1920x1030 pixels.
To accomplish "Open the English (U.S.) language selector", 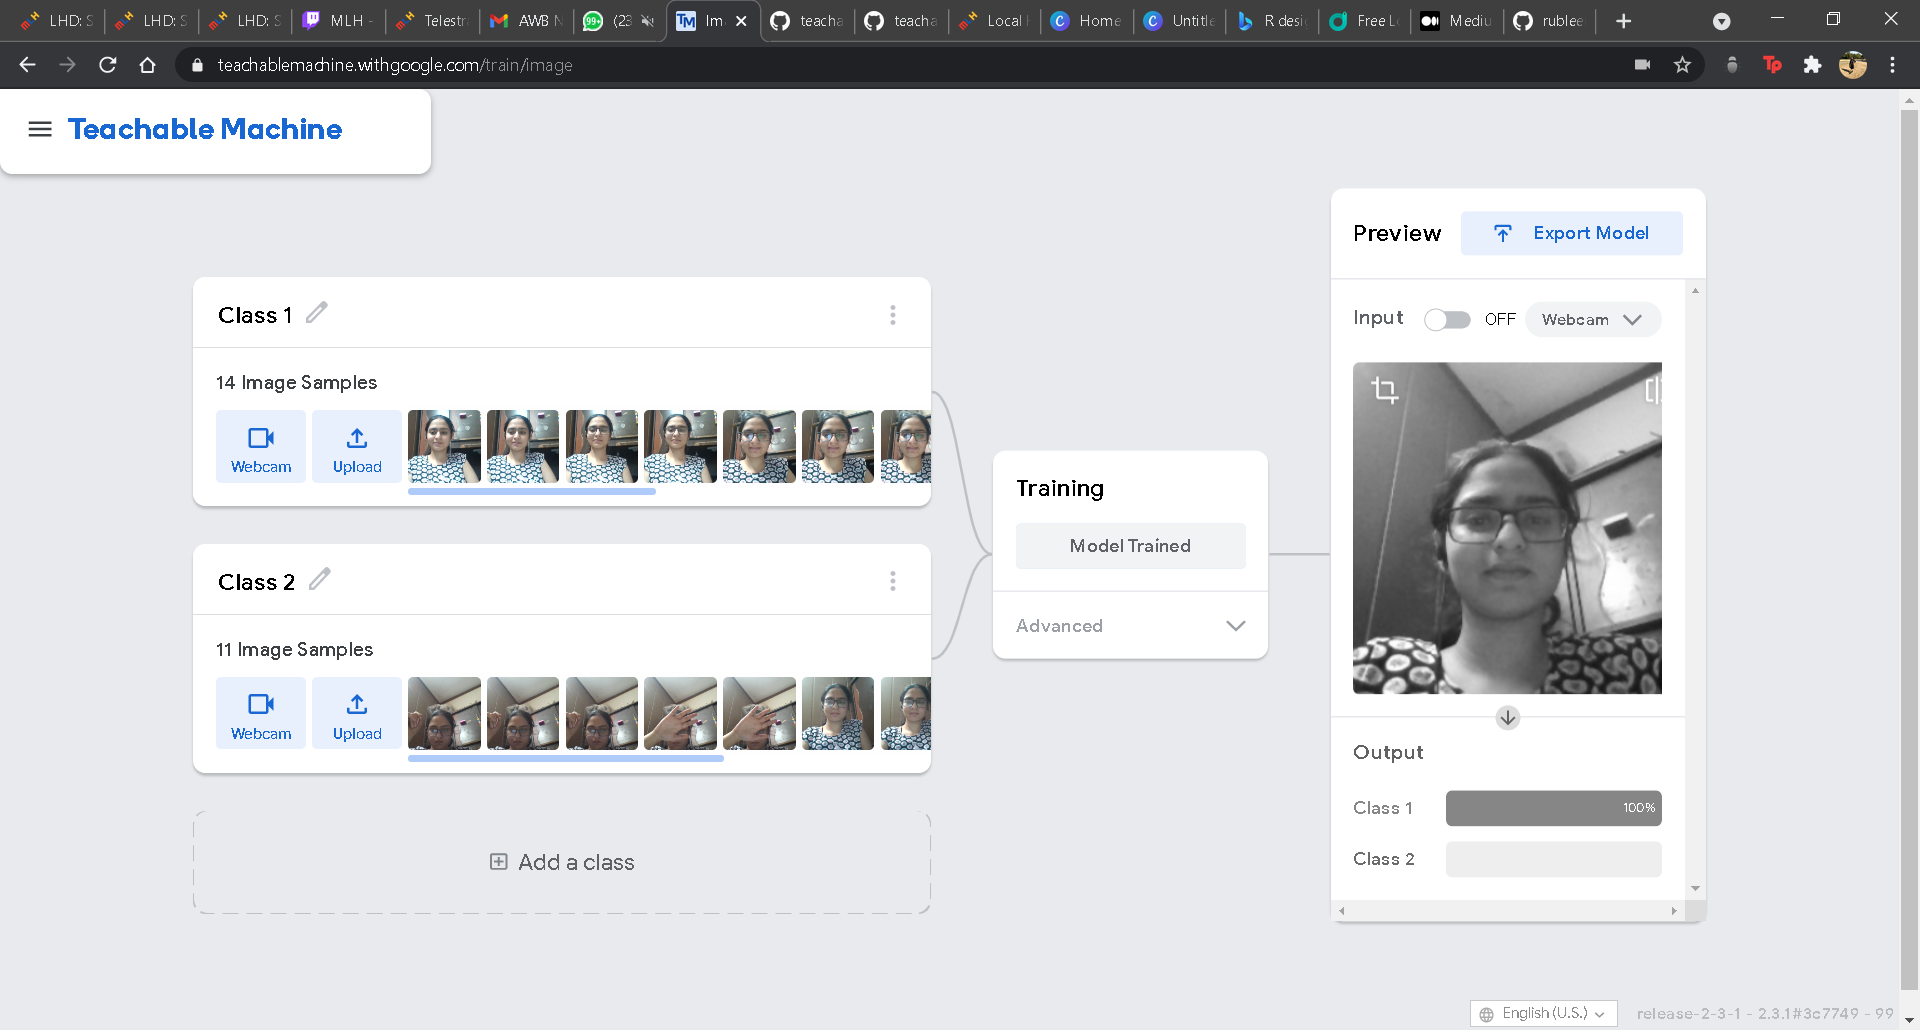I will (1543, 1013).
